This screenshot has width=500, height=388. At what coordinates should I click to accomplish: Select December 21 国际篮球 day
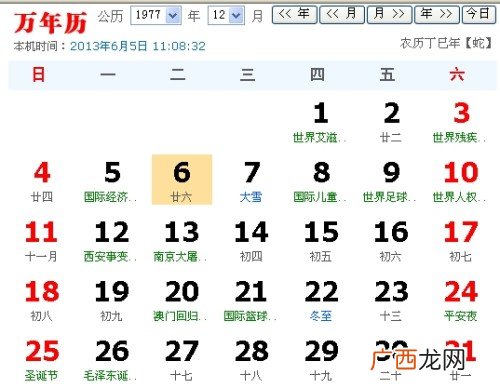(x=251, y=301)
